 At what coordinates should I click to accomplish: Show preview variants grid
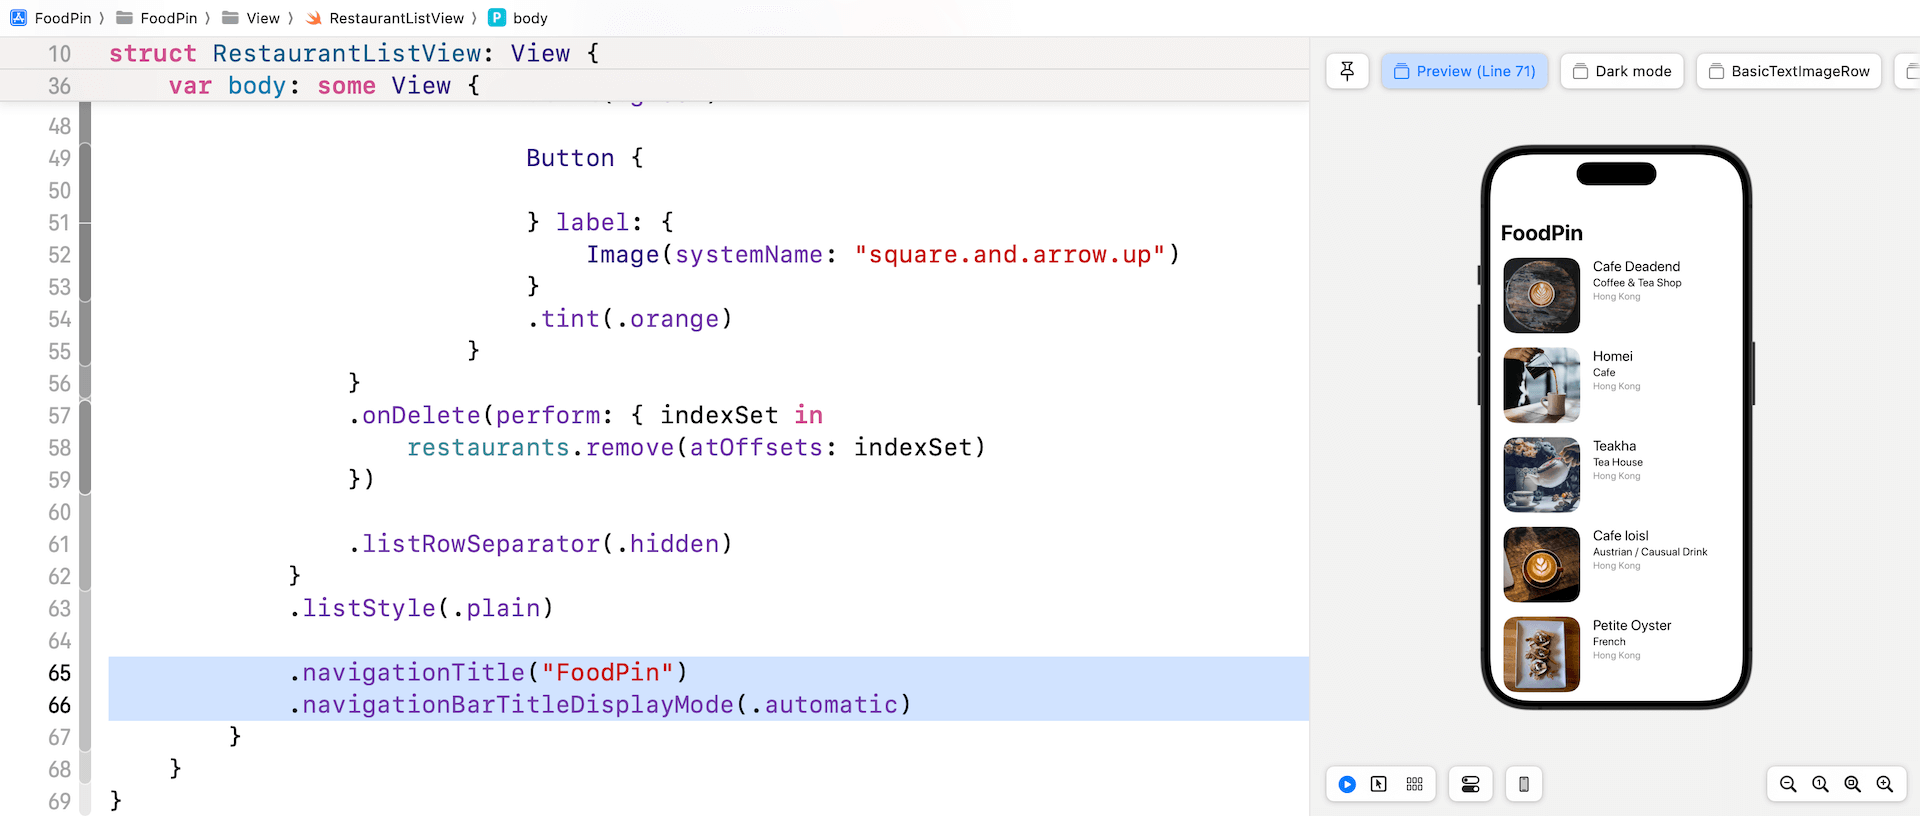pyautogui.click(x=1414, y=785)
